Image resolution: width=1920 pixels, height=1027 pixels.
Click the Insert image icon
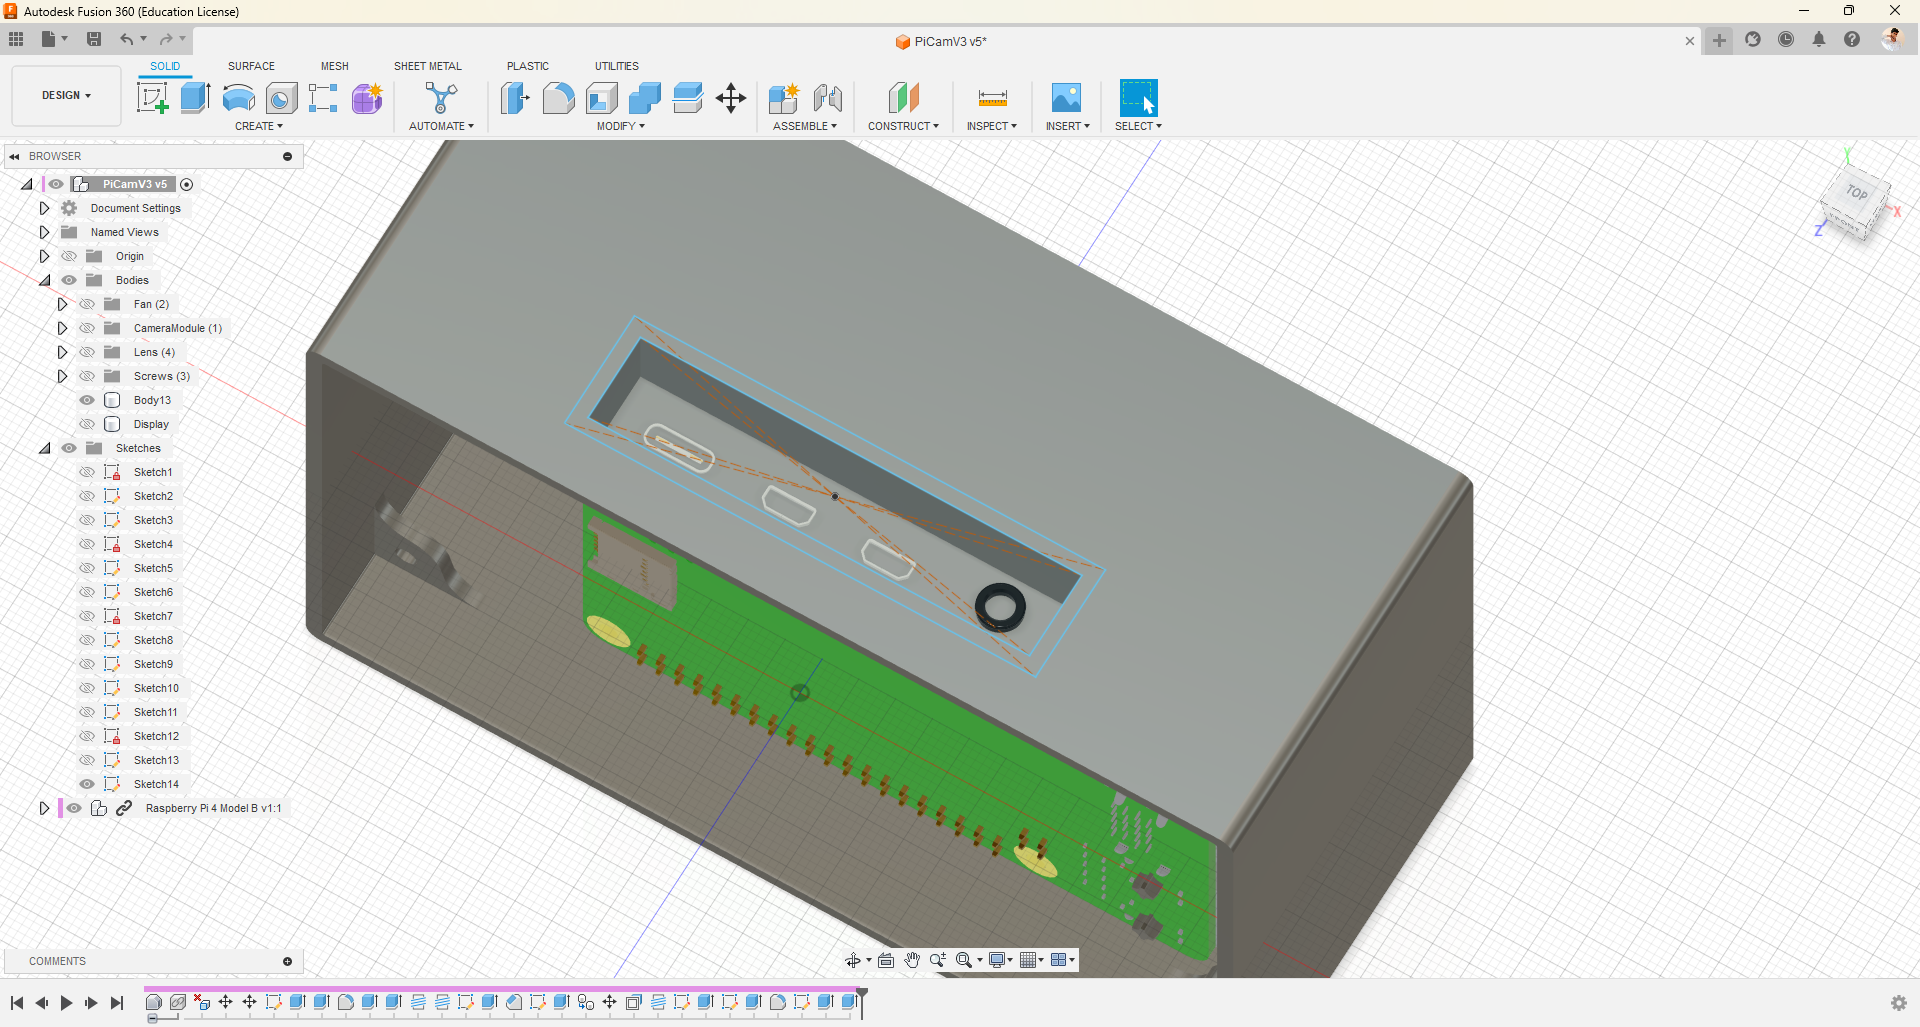[x=1066, y=98]
